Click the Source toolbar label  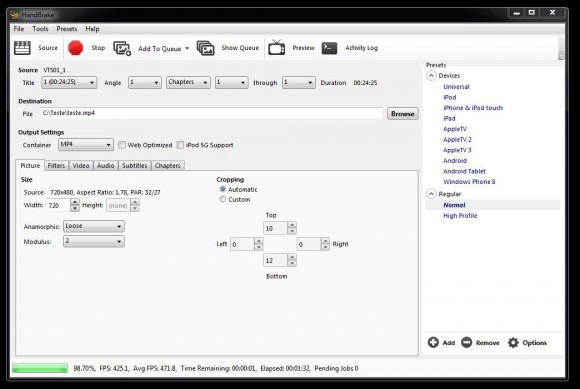pyautogui.click(x=48, y=48)
